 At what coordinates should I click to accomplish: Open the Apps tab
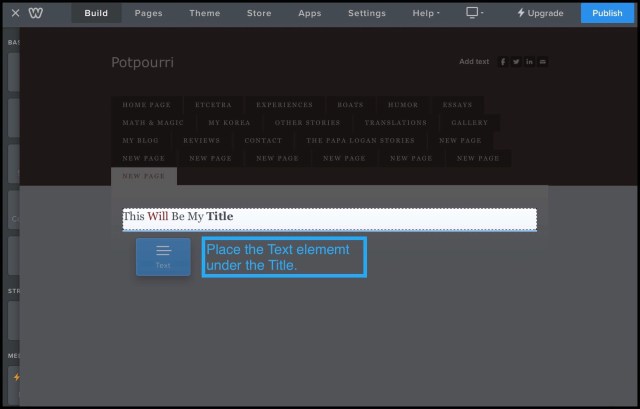tap(310, 13)
